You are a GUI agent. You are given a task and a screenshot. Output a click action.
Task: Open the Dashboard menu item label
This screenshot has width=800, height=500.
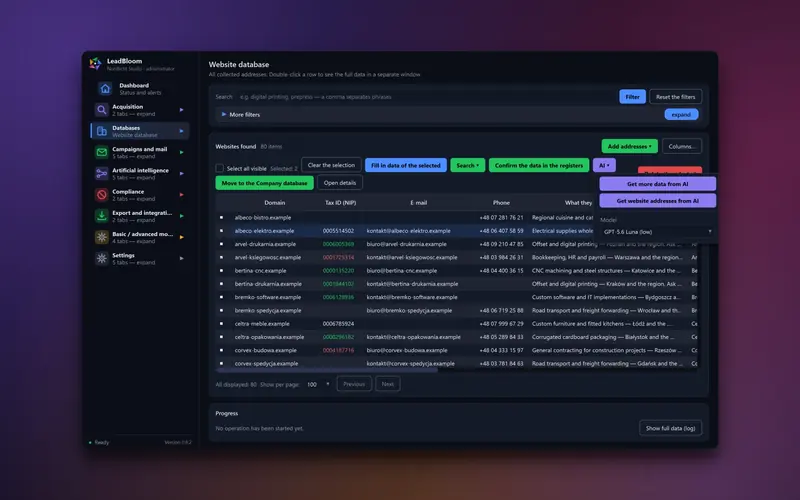[134, 85]
